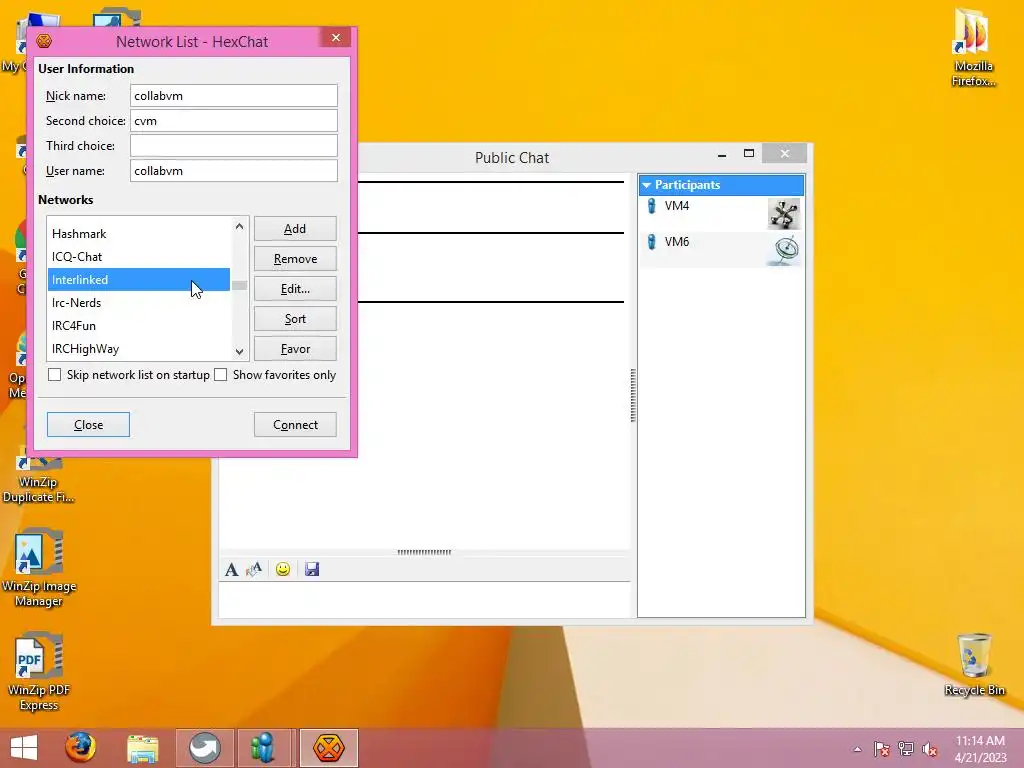This screenshot has width=1024, height=768.
Task: Select Hashmark network
Action: click(x=138, y=234)
